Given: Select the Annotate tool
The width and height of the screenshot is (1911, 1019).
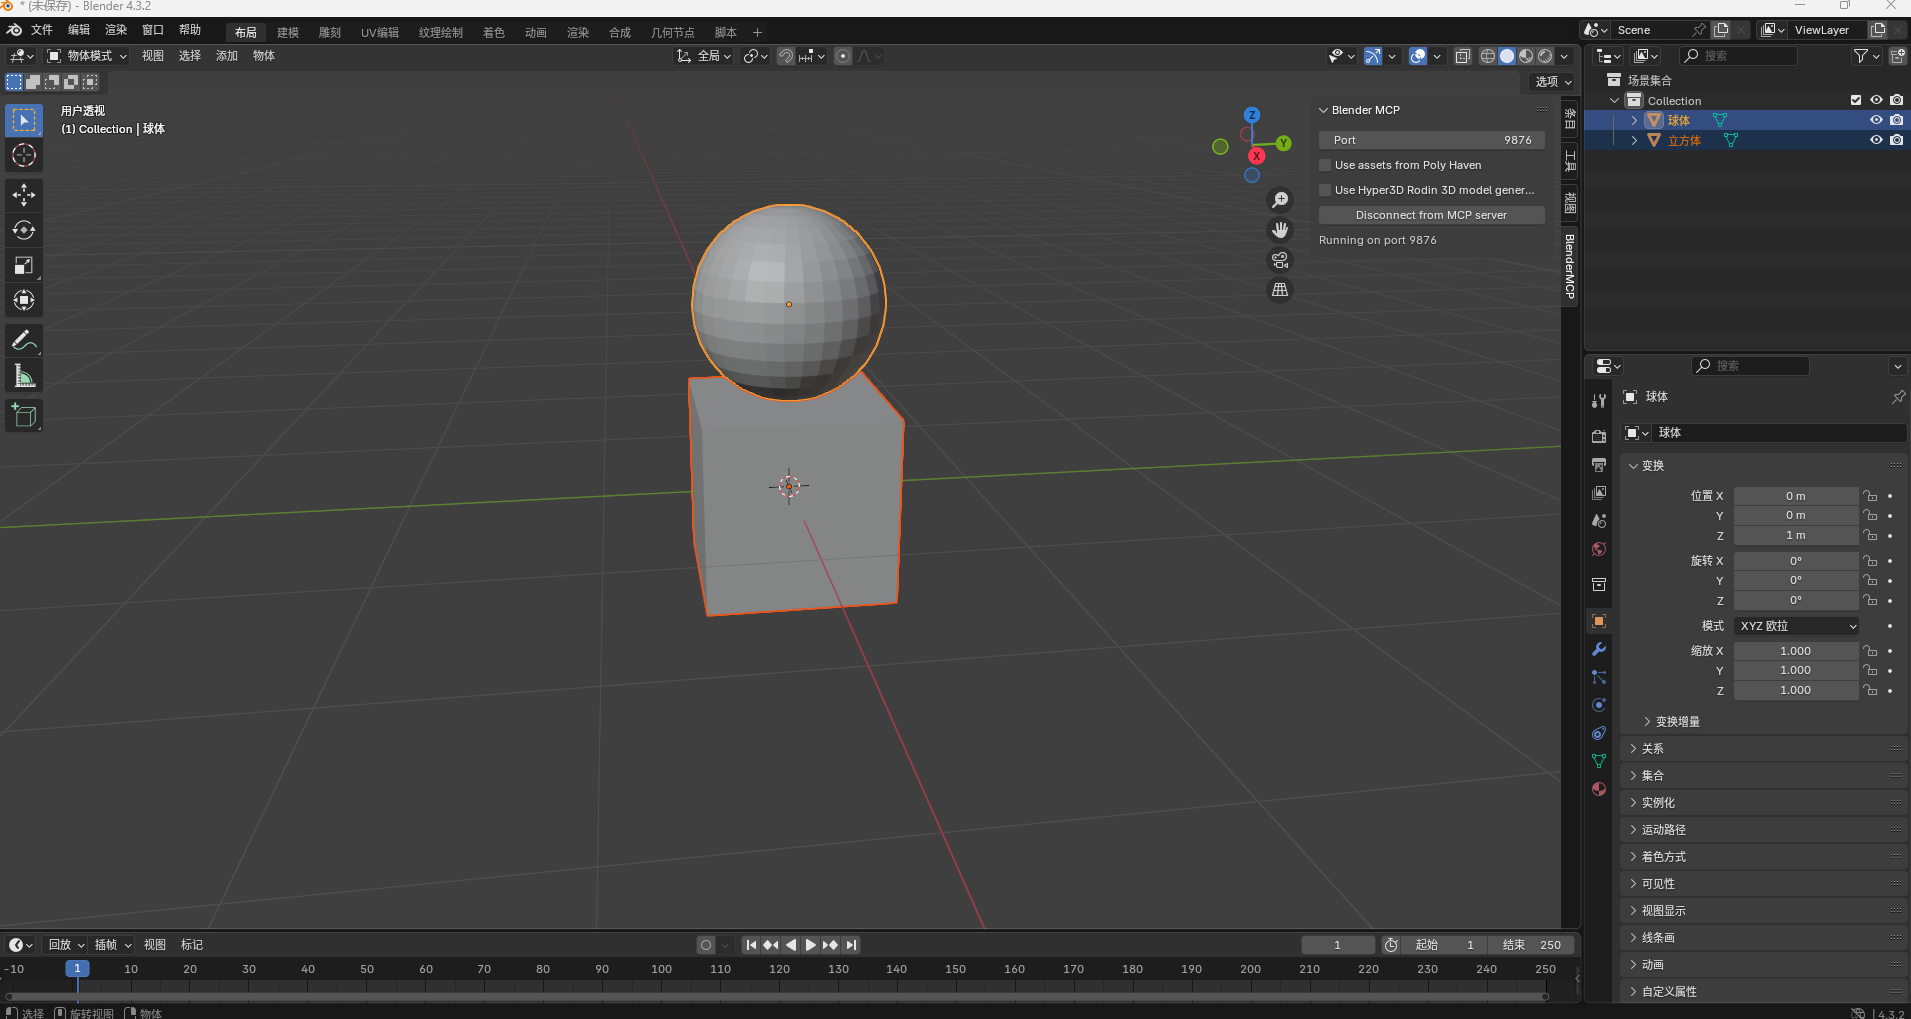Looking at the screenshot, I should [23, 340].
